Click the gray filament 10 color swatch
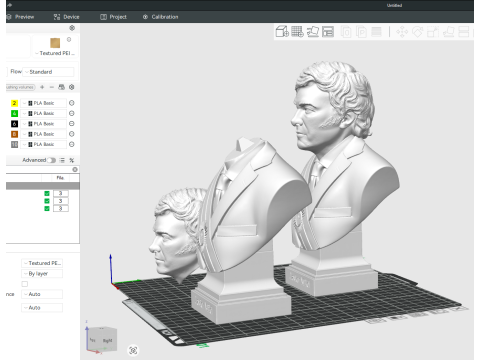The width and height of the screenshot is (480, 360). point(14,144)
